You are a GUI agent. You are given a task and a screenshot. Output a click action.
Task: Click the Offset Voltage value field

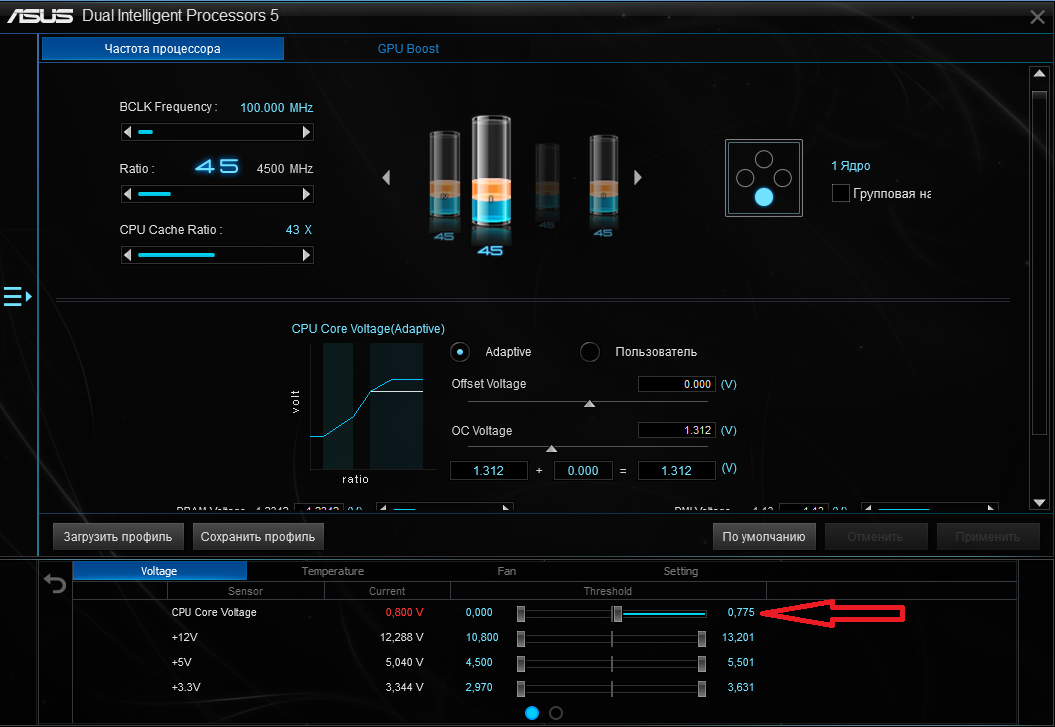click(676, 384)
